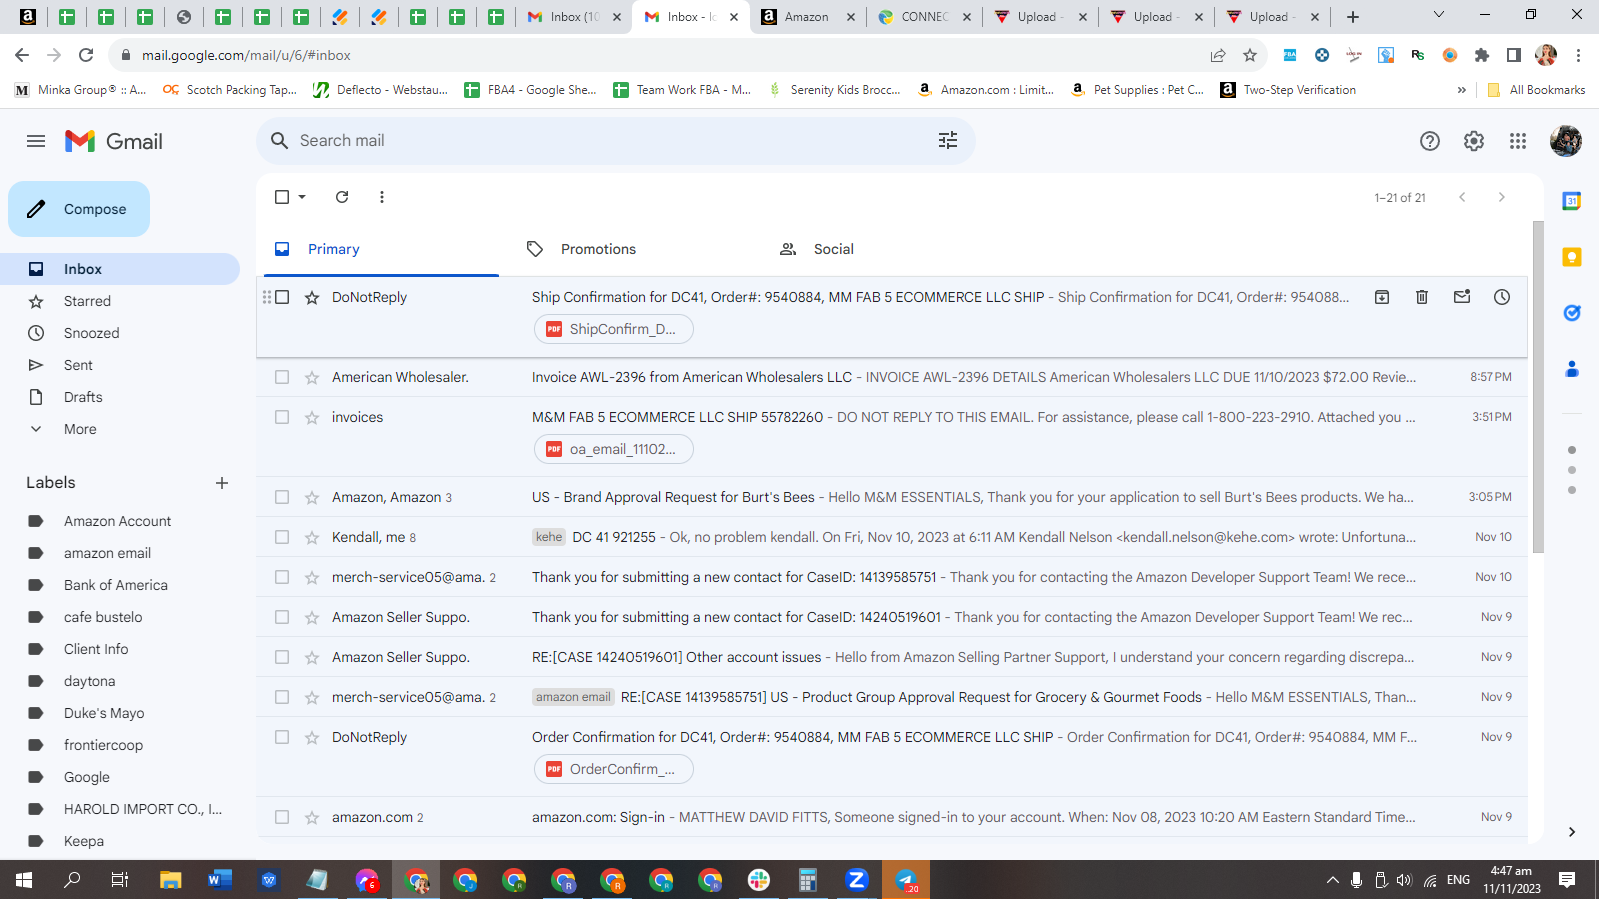Check the amazon.com Sign-in email checkbox

282,817
